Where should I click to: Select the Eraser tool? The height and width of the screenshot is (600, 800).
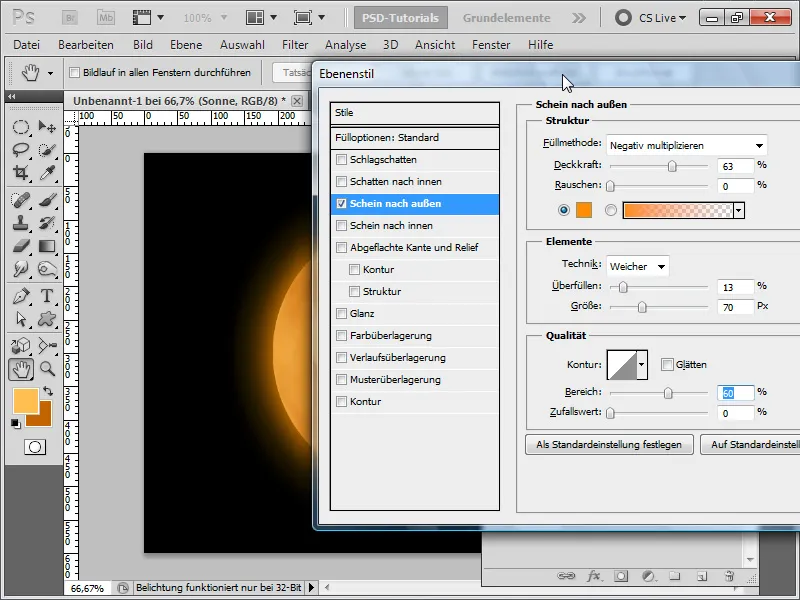tap(20, 246)
